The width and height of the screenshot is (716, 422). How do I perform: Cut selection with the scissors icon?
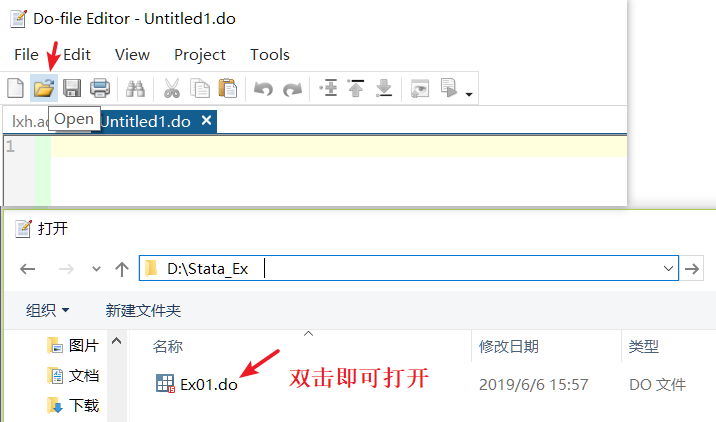[172, 88]
